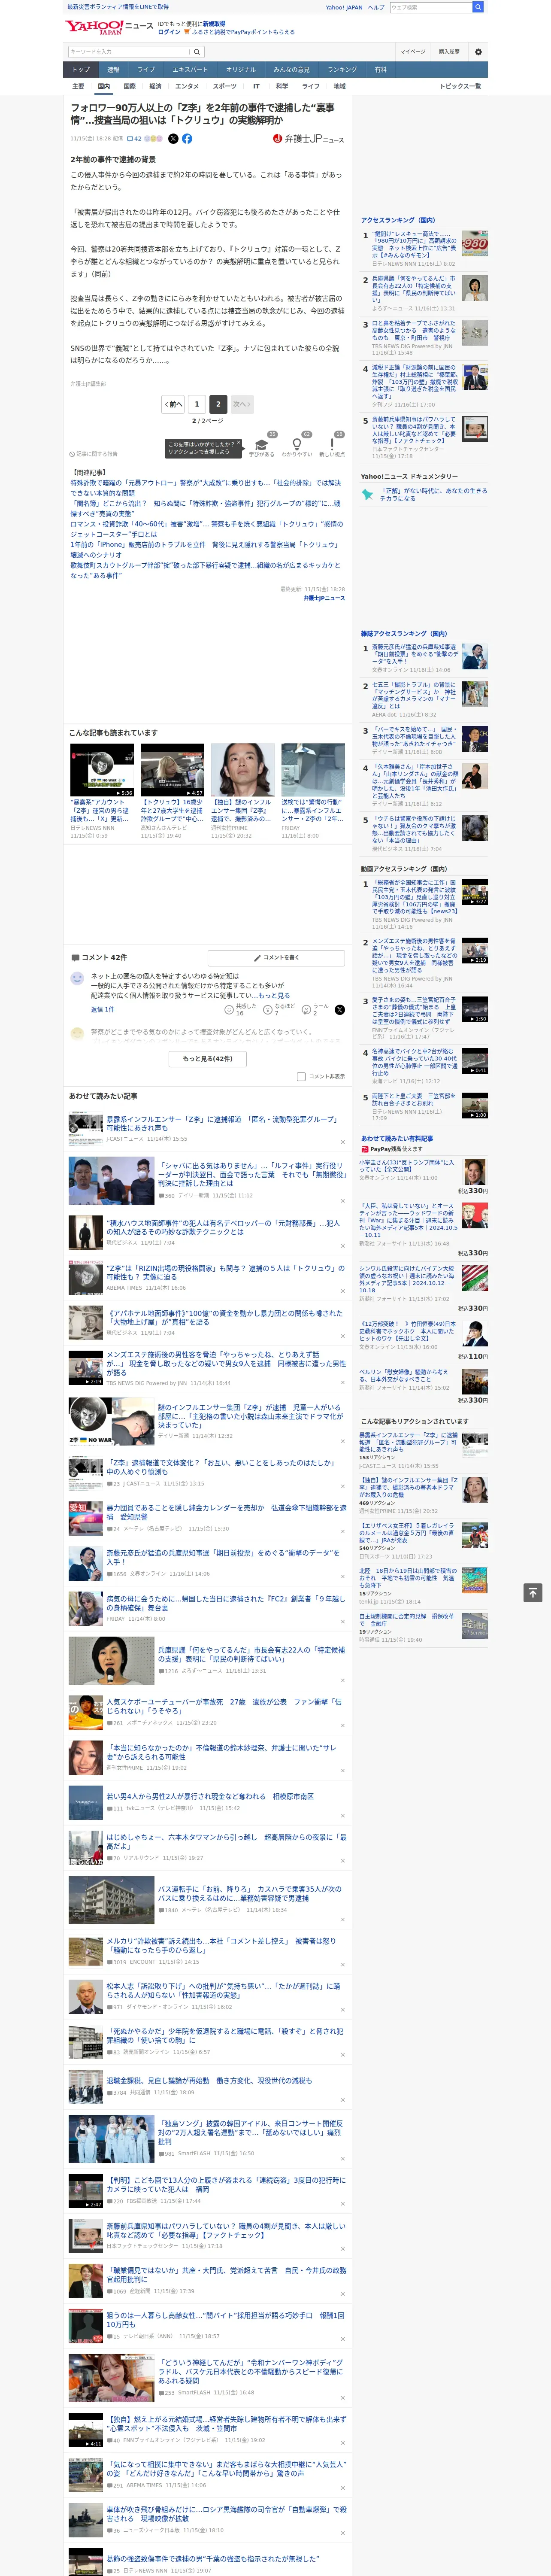Share article on X icon under headline
This screenshot has width=551, height=2576.
[173, 139]
